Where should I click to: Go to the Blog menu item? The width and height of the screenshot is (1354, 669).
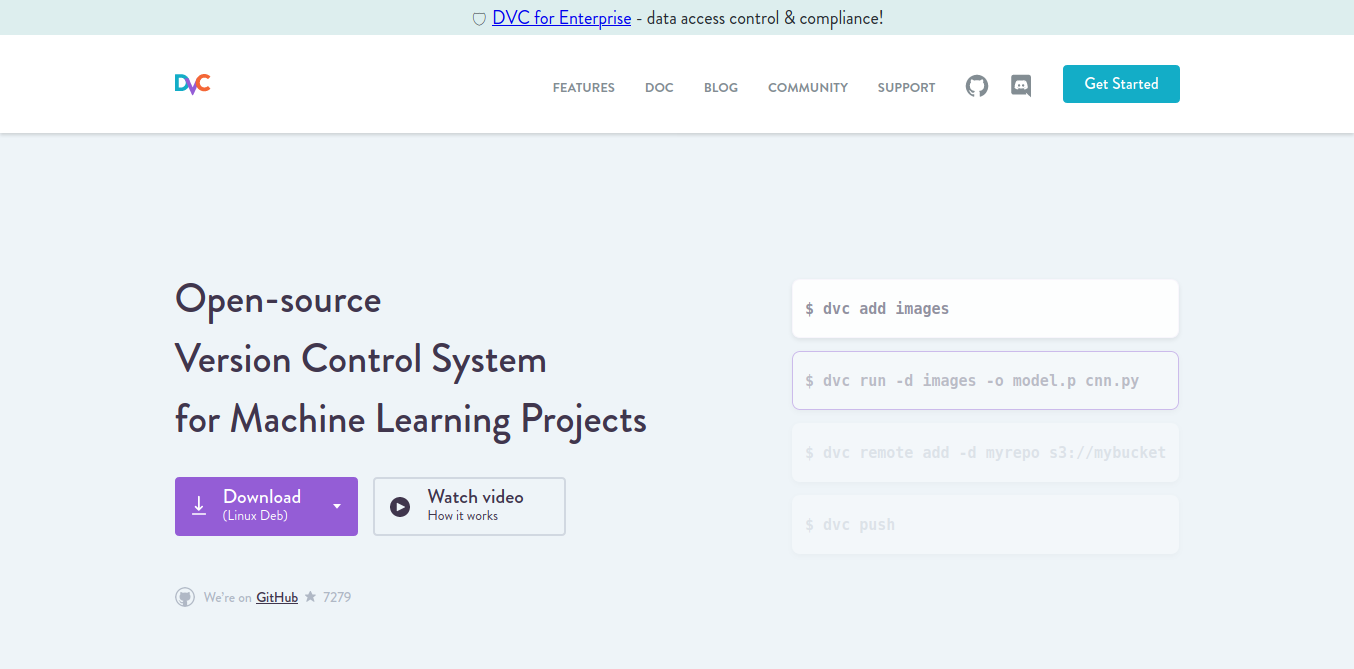click(721, 88)
